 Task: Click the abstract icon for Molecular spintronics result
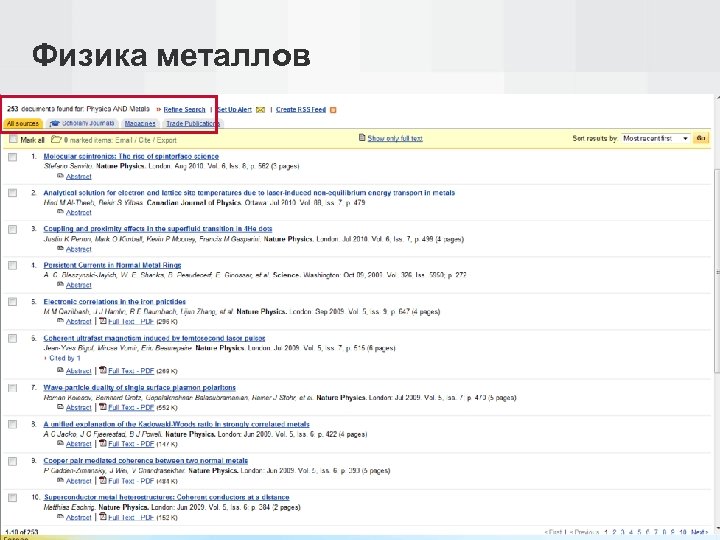(x=60, y=176)
